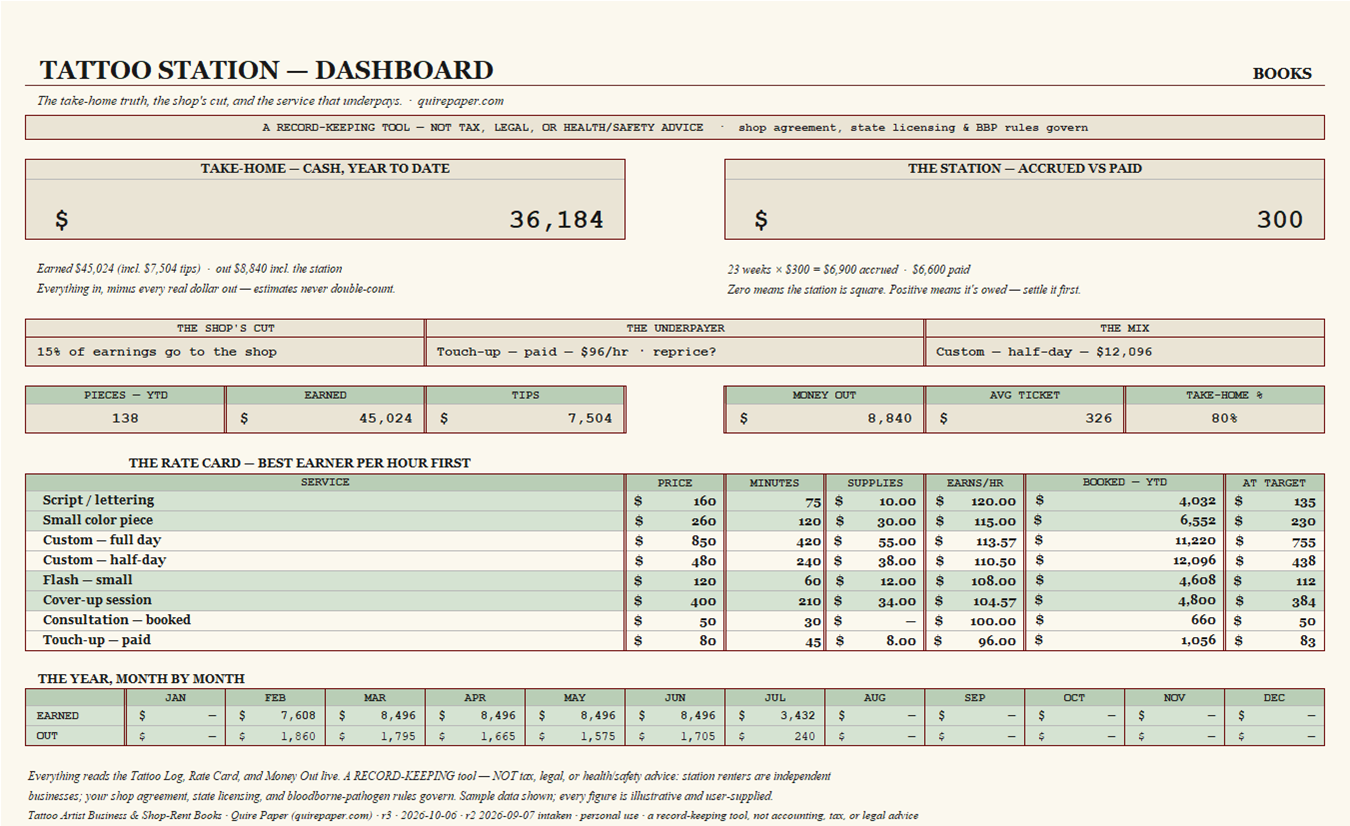
Task: Select the 'Custom — half-day' rate card row label
Action: pyautogui.click(x=104, y=561)
